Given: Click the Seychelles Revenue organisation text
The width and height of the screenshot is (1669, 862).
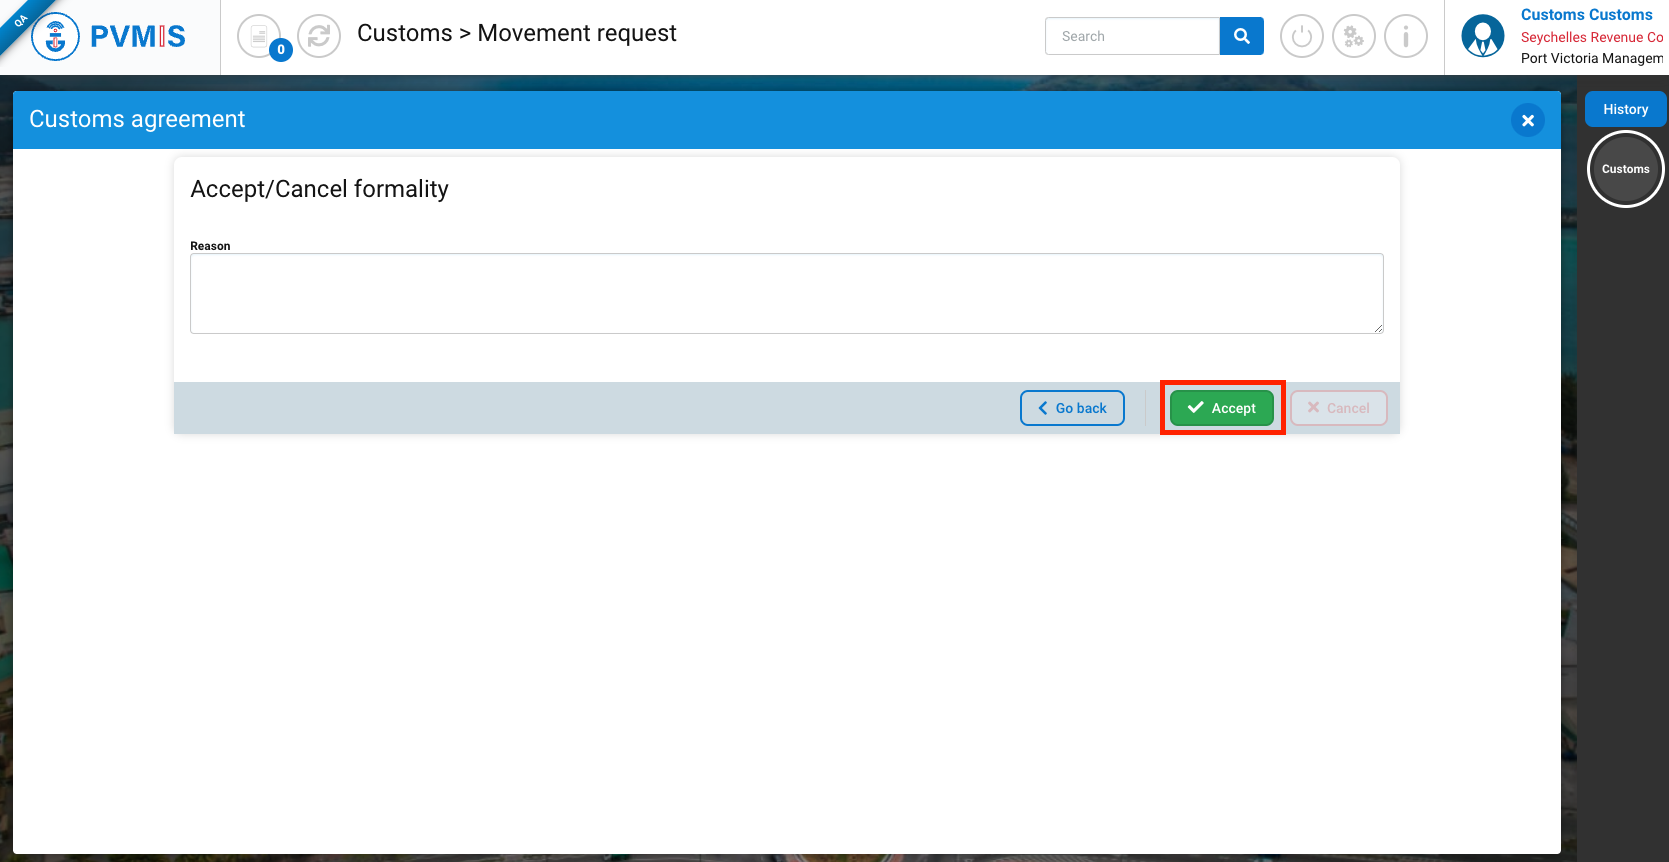Looking at the screenshot, I should pyautogui.click(x=1591, y=37).
